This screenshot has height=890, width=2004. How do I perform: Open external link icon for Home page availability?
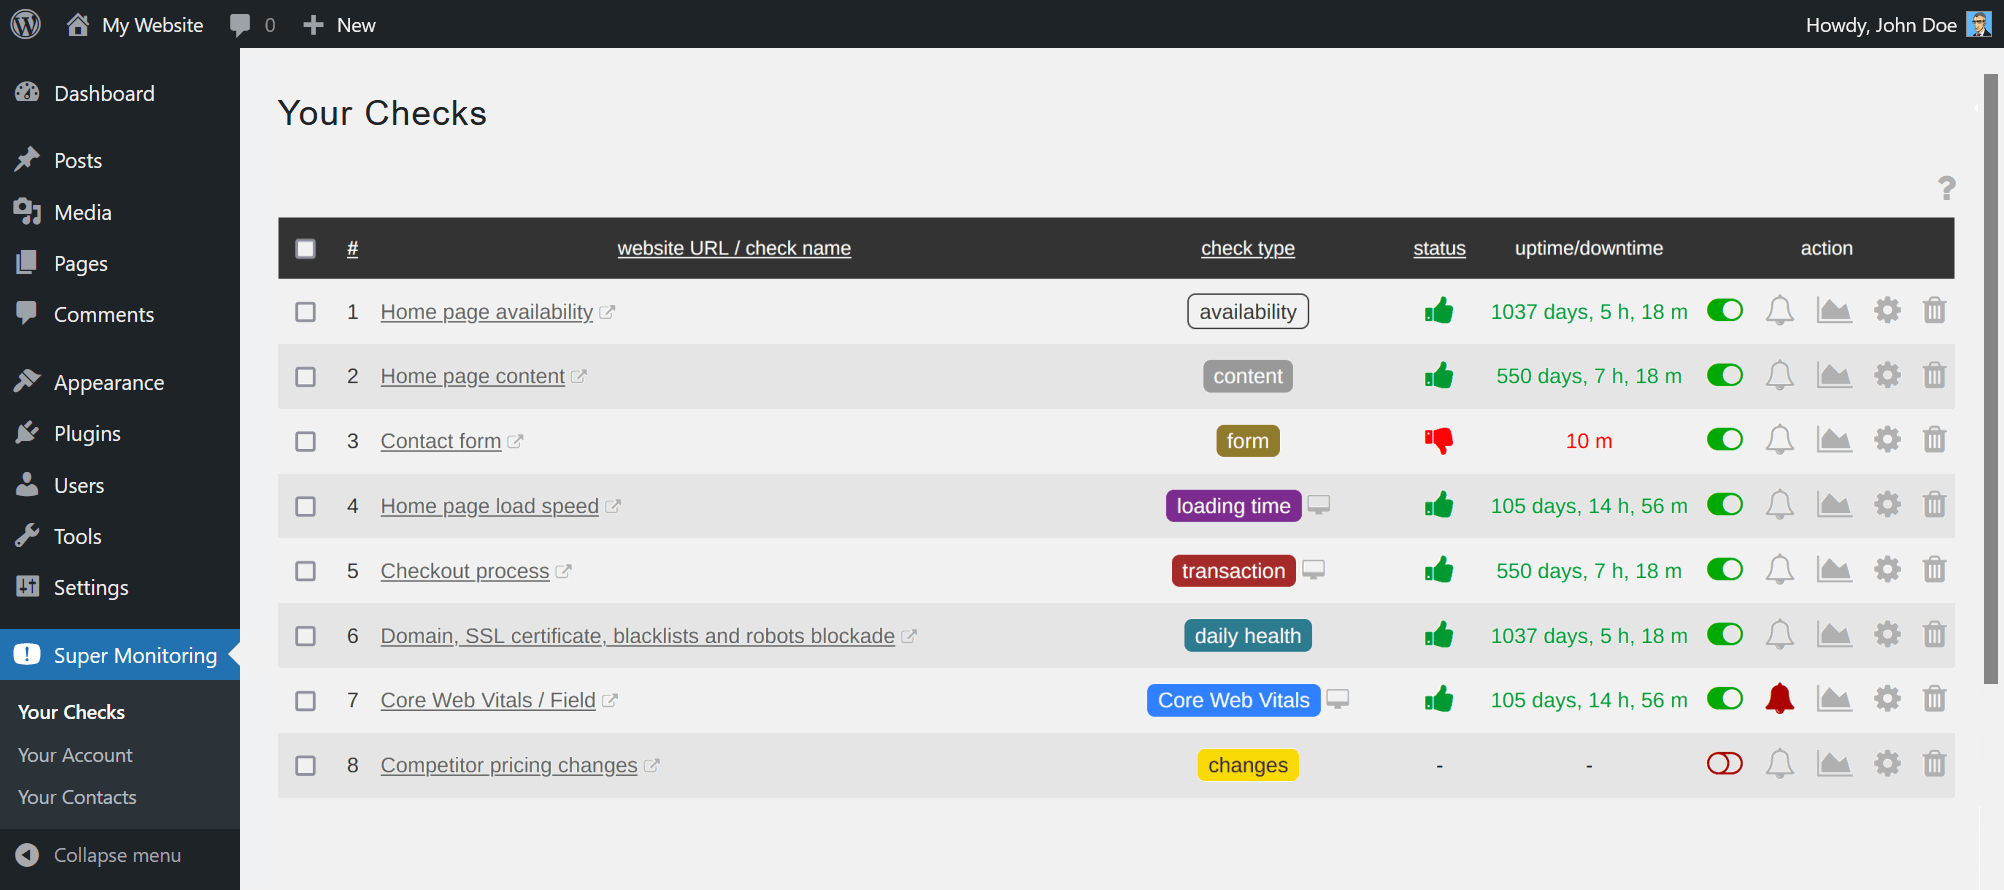pyautogui.click(x=607, y=312)
